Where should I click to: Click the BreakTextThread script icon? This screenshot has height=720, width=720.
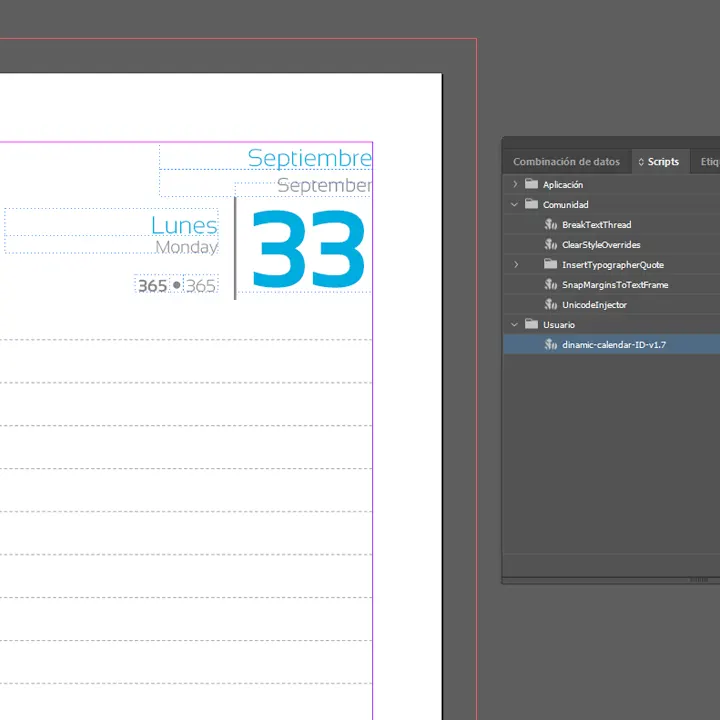click(x=550, y=225)
